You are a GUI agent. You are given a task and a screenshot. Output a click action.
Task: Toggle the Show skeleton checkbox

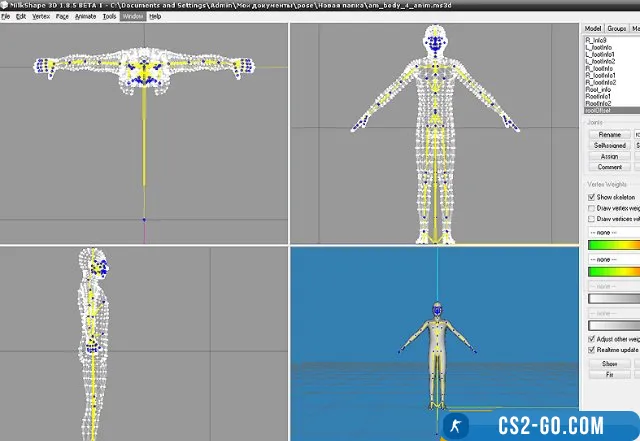tap(590, 198)
